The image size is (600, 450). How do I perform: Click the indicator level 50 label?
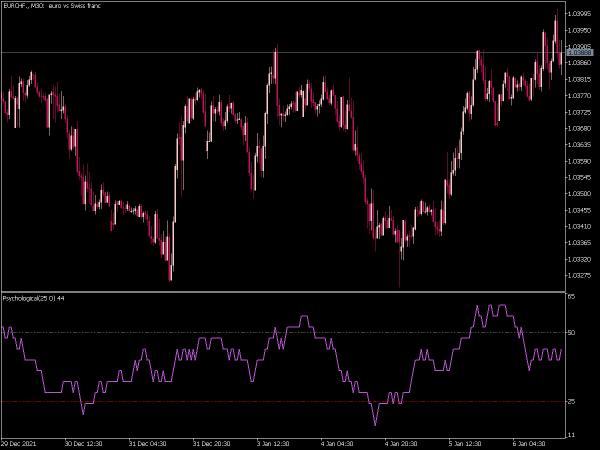click(x=570, y=332)
